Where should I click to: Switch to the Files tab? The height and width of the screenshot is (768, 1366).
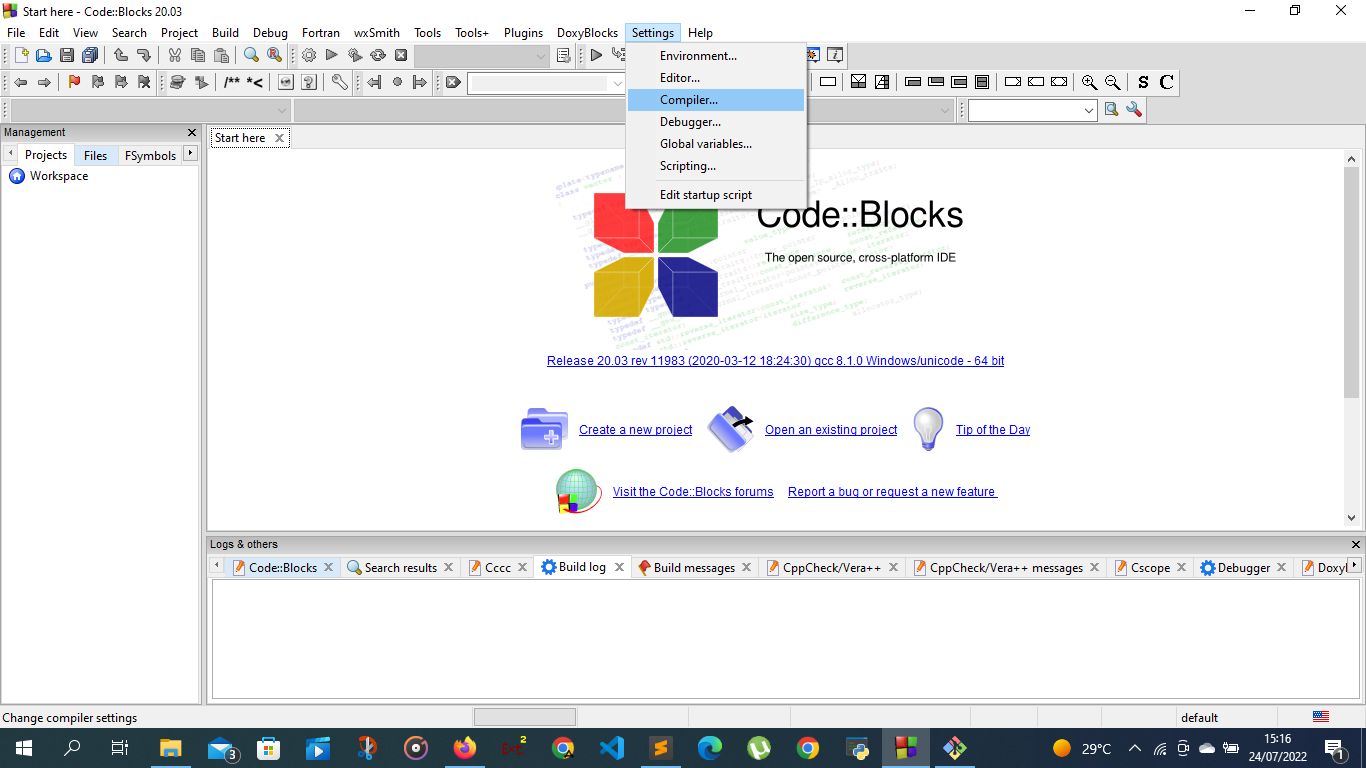(x=96, y=155)
